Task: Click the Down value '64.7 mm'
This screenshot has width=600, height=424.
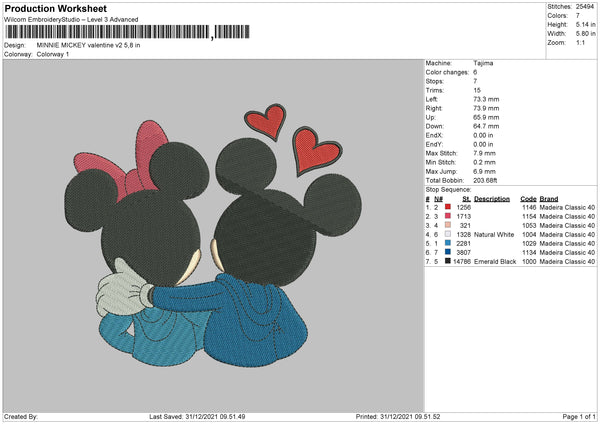Action: (486, 126)
